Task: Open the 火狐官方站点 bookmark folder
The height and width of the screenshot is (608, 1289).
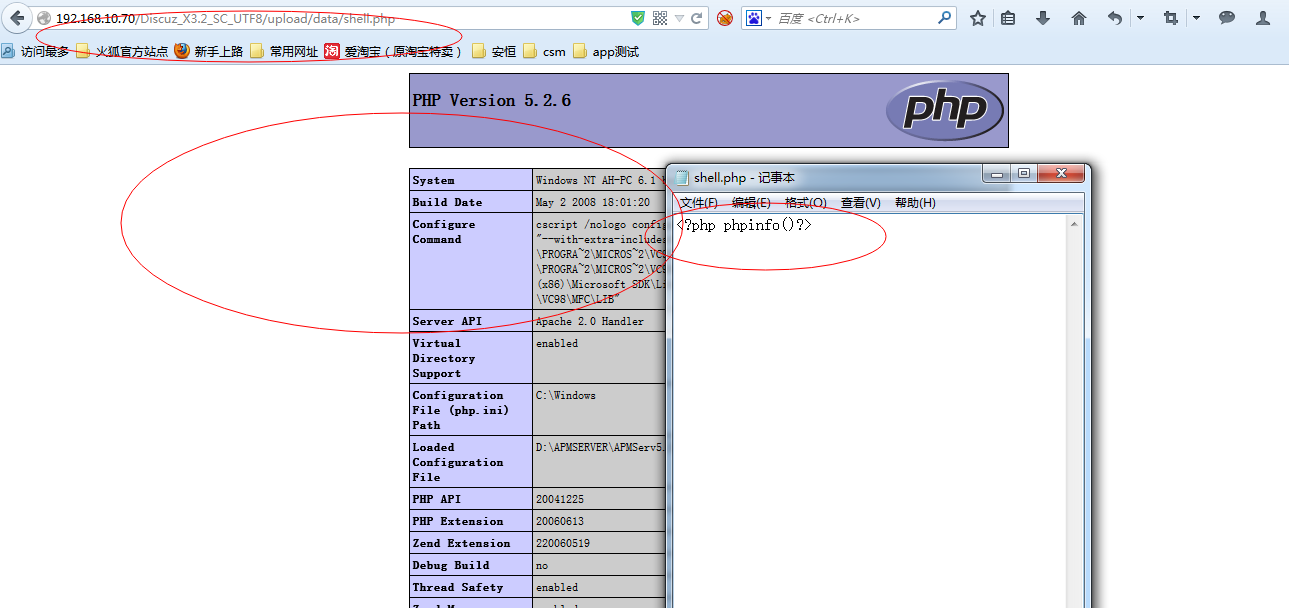Action: (122, 52)
